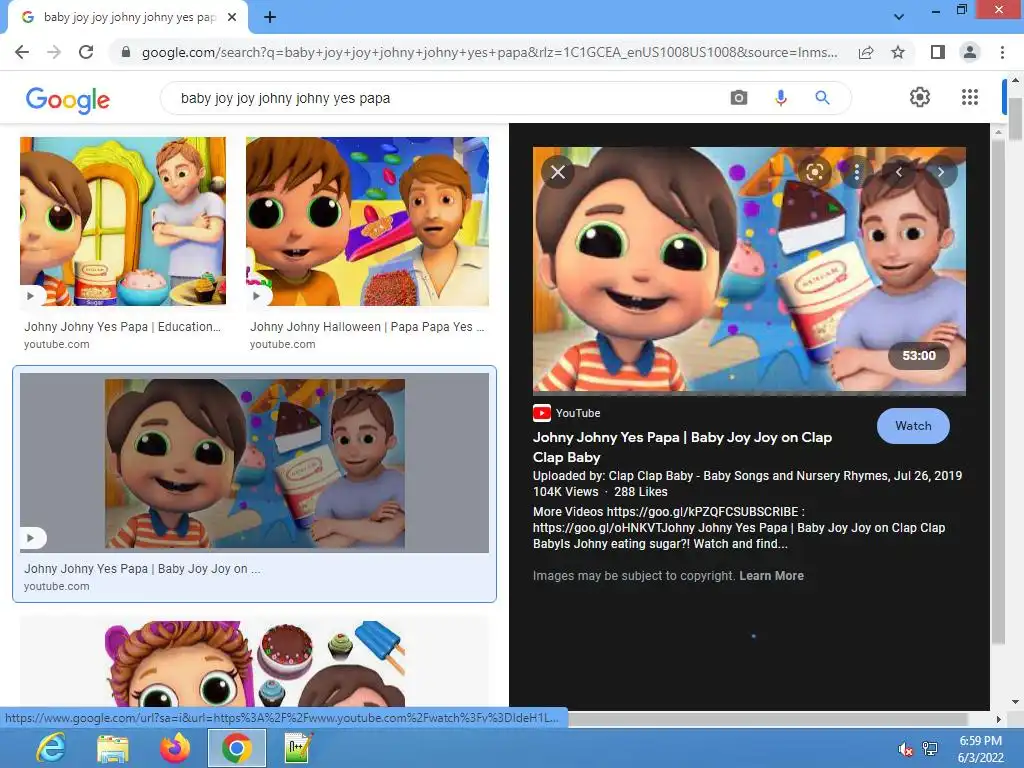This screenshot has height=768, width=1024.
Task: Launch Firefox from the taskbar
Action: (x=174, y=748)
